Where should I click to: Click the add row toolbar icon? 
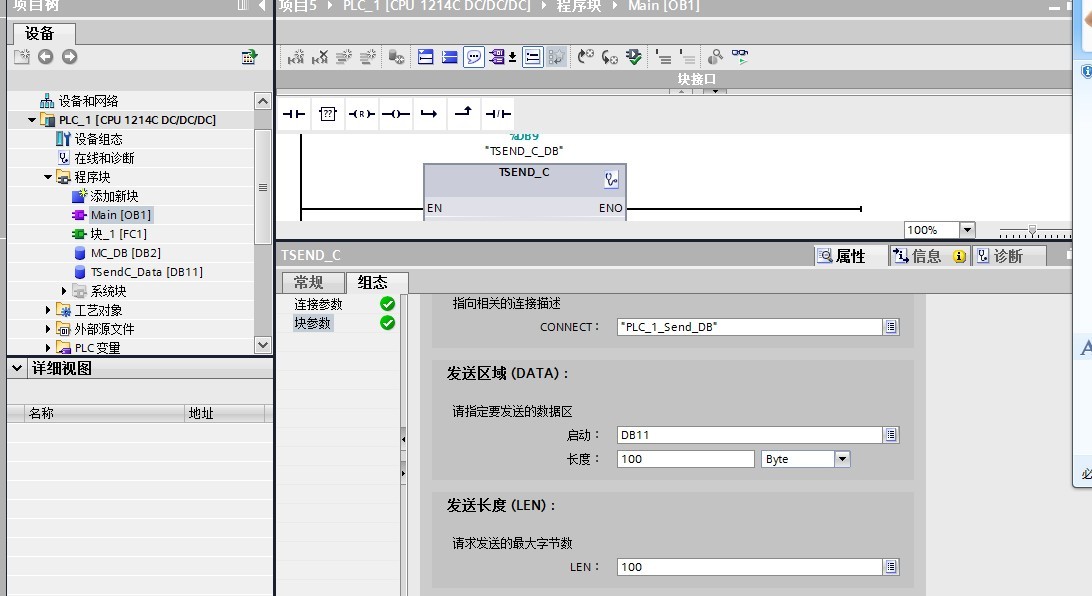pyautogui.click(x=367, y=57)
